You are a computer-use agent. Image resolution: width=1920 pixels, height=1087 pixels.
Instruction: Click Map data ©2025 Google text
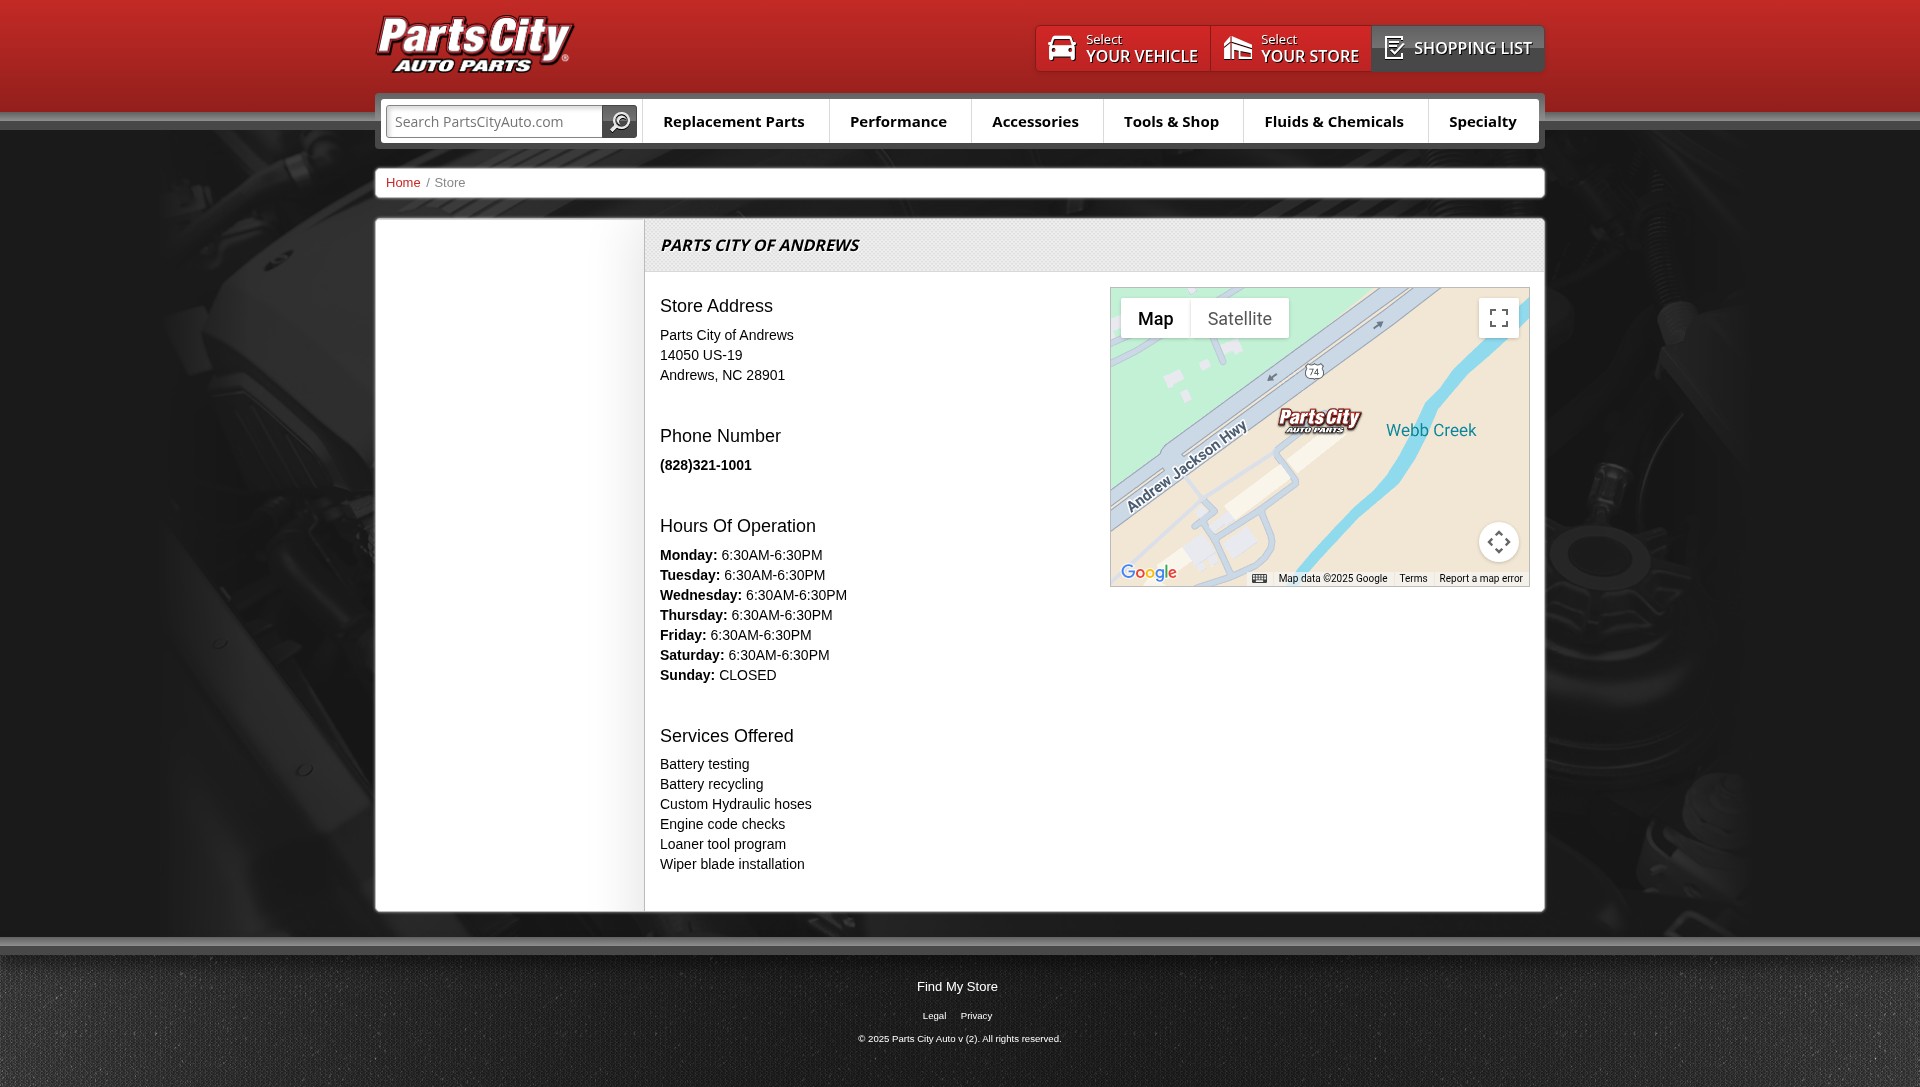pos(1332,579)
